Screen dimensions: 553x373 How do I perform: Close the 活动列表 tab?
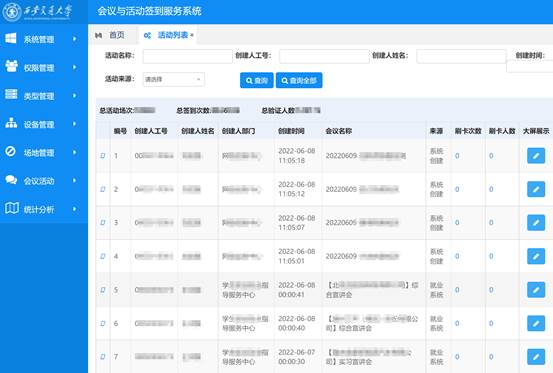192,35
